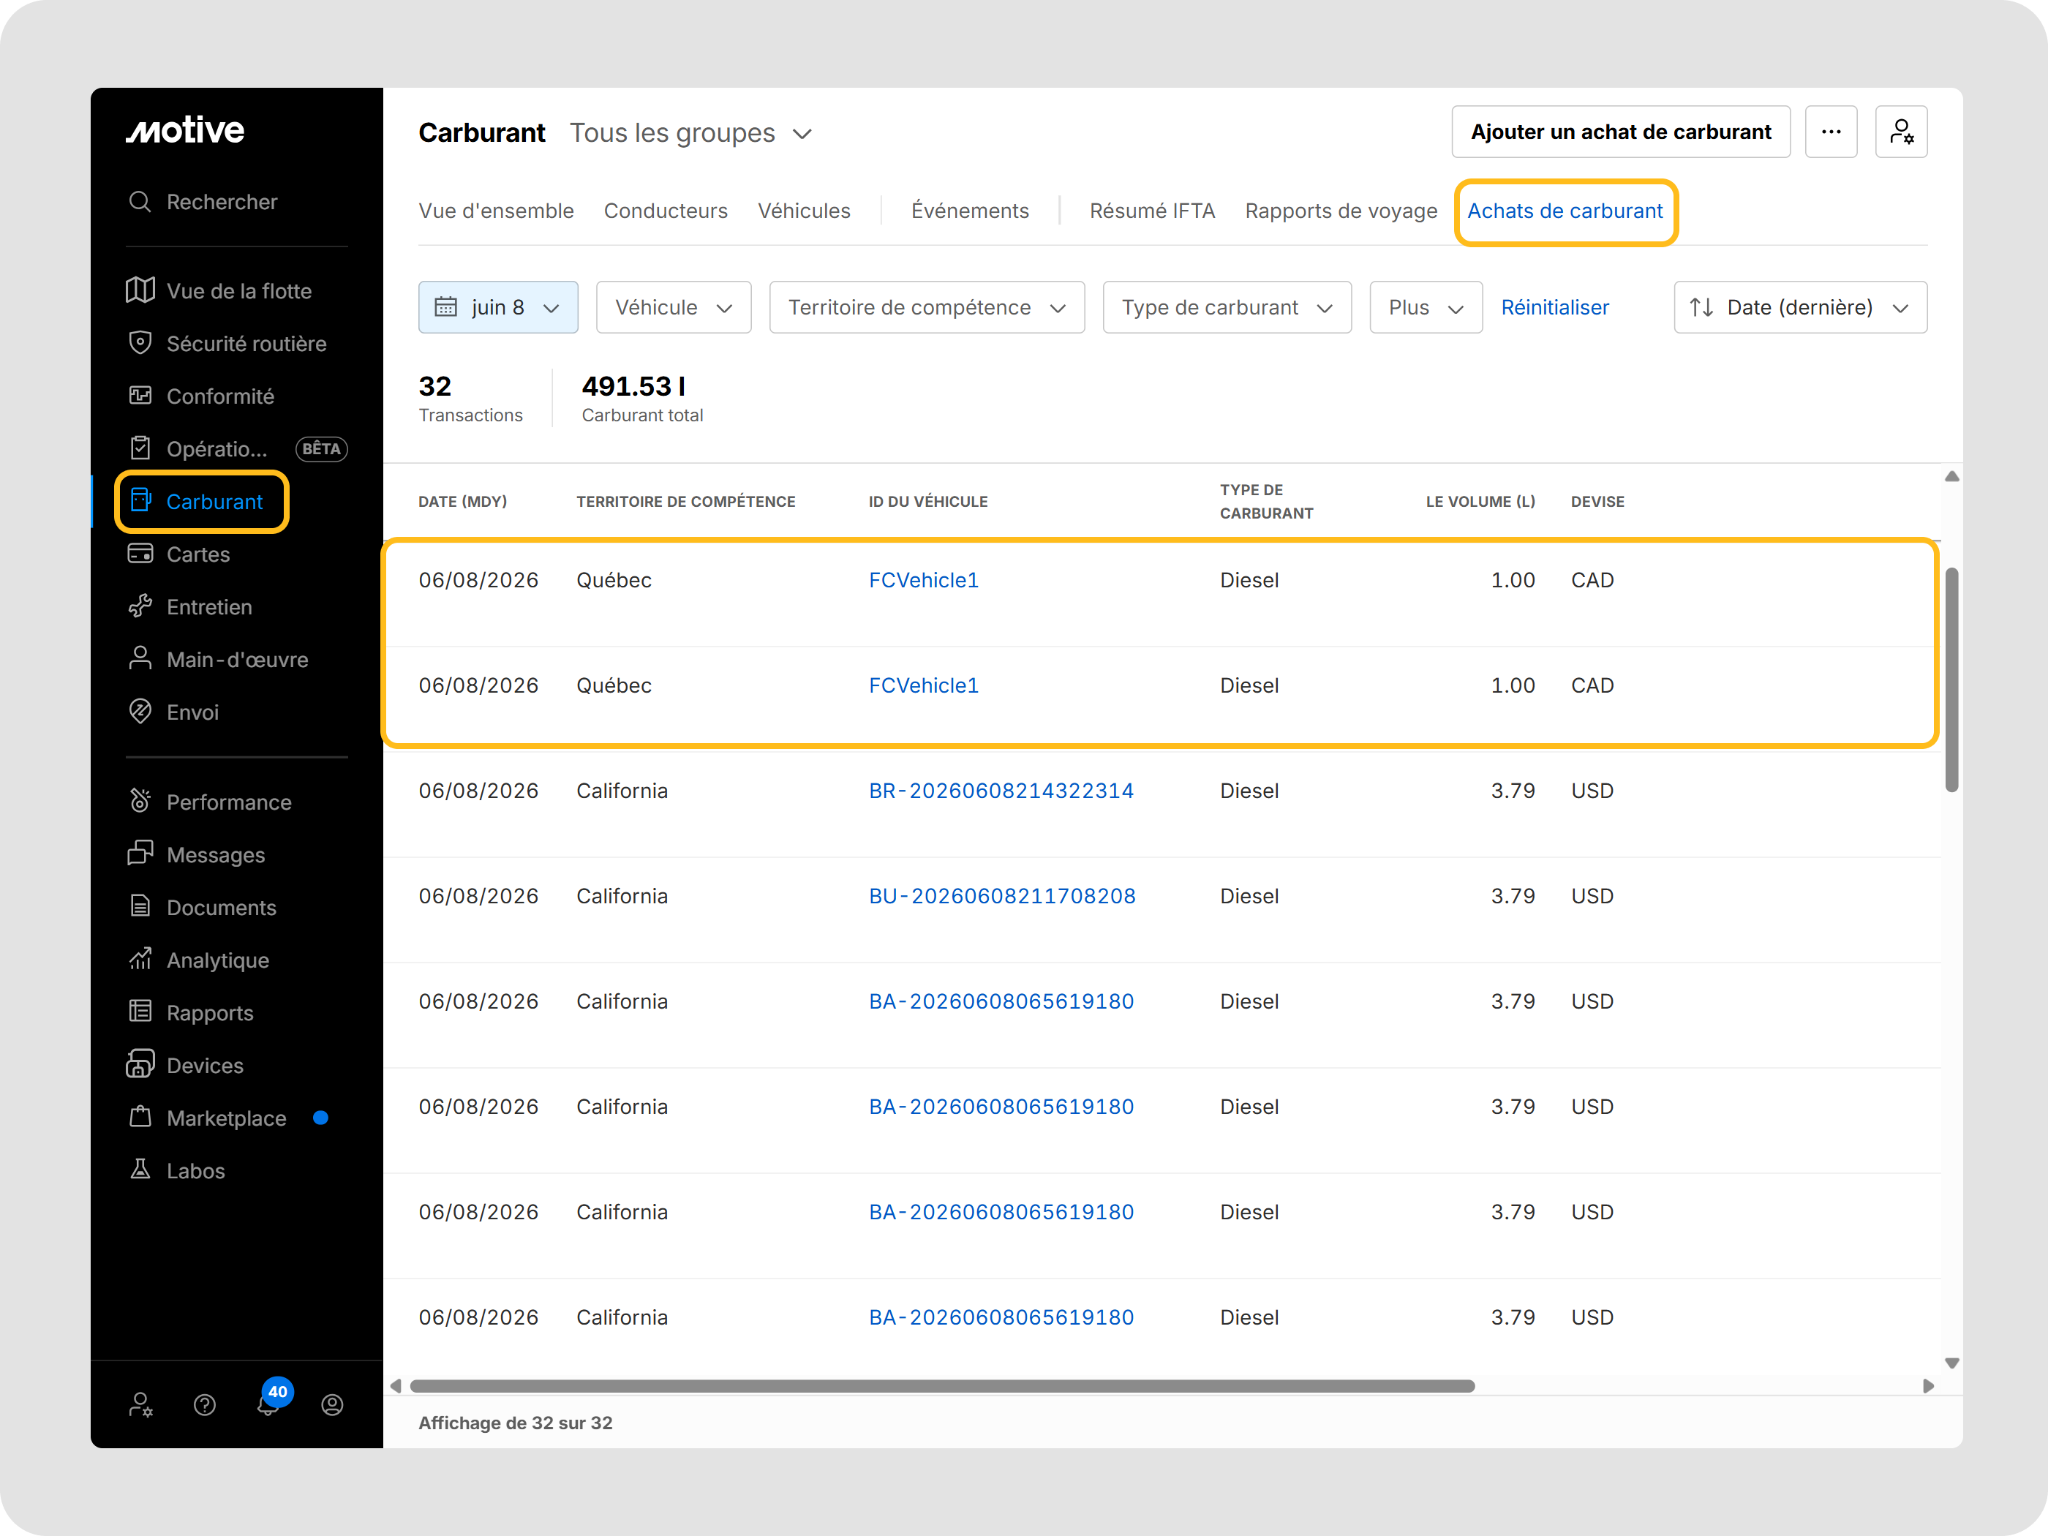Click the ID DU VÉHICULE column header

click(x=928, y=502)
